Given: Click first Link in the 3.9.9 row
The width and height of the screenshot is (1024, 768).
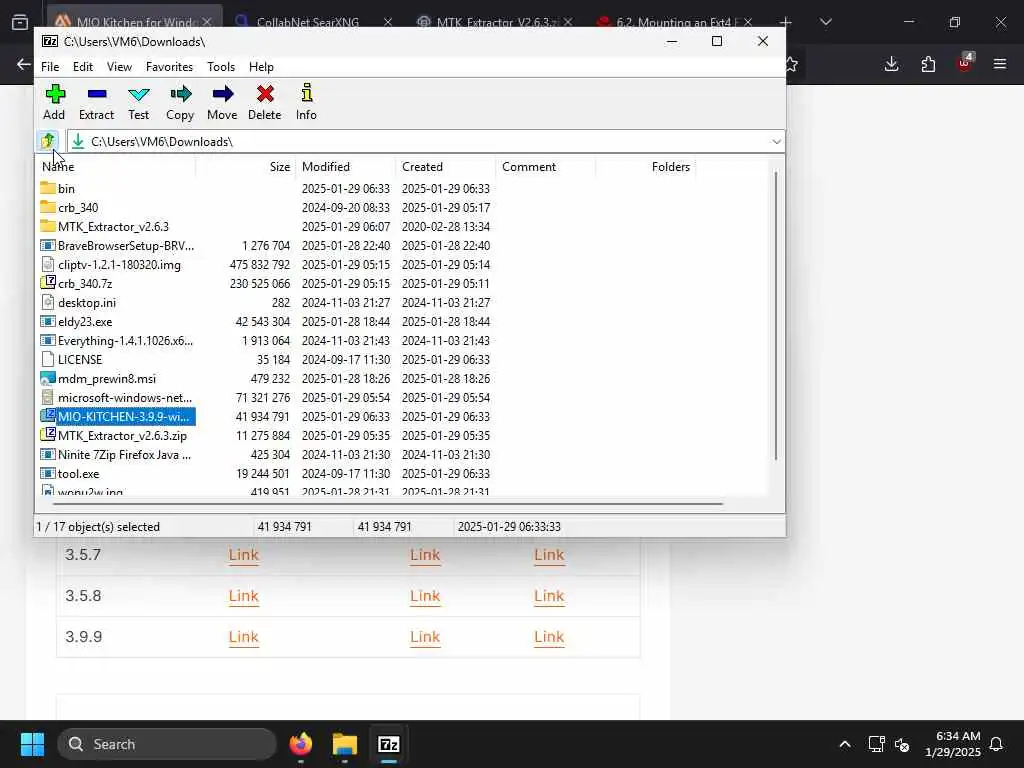Looking at the screenshot, I should 244,637.
